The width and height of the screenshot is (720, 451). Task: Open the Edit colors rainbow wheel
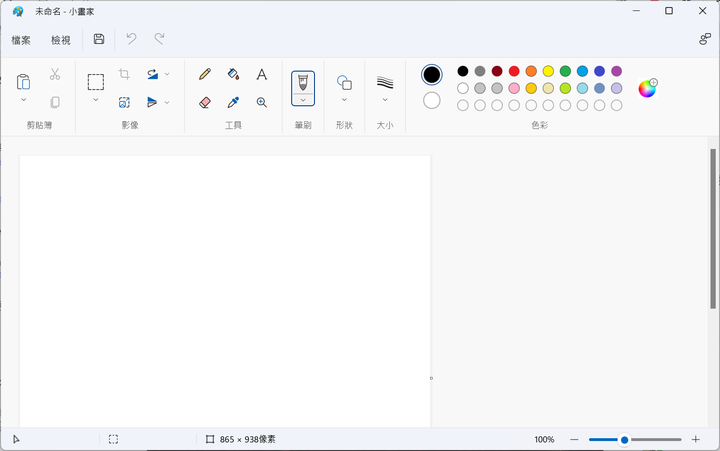click(x=647, y=88)
